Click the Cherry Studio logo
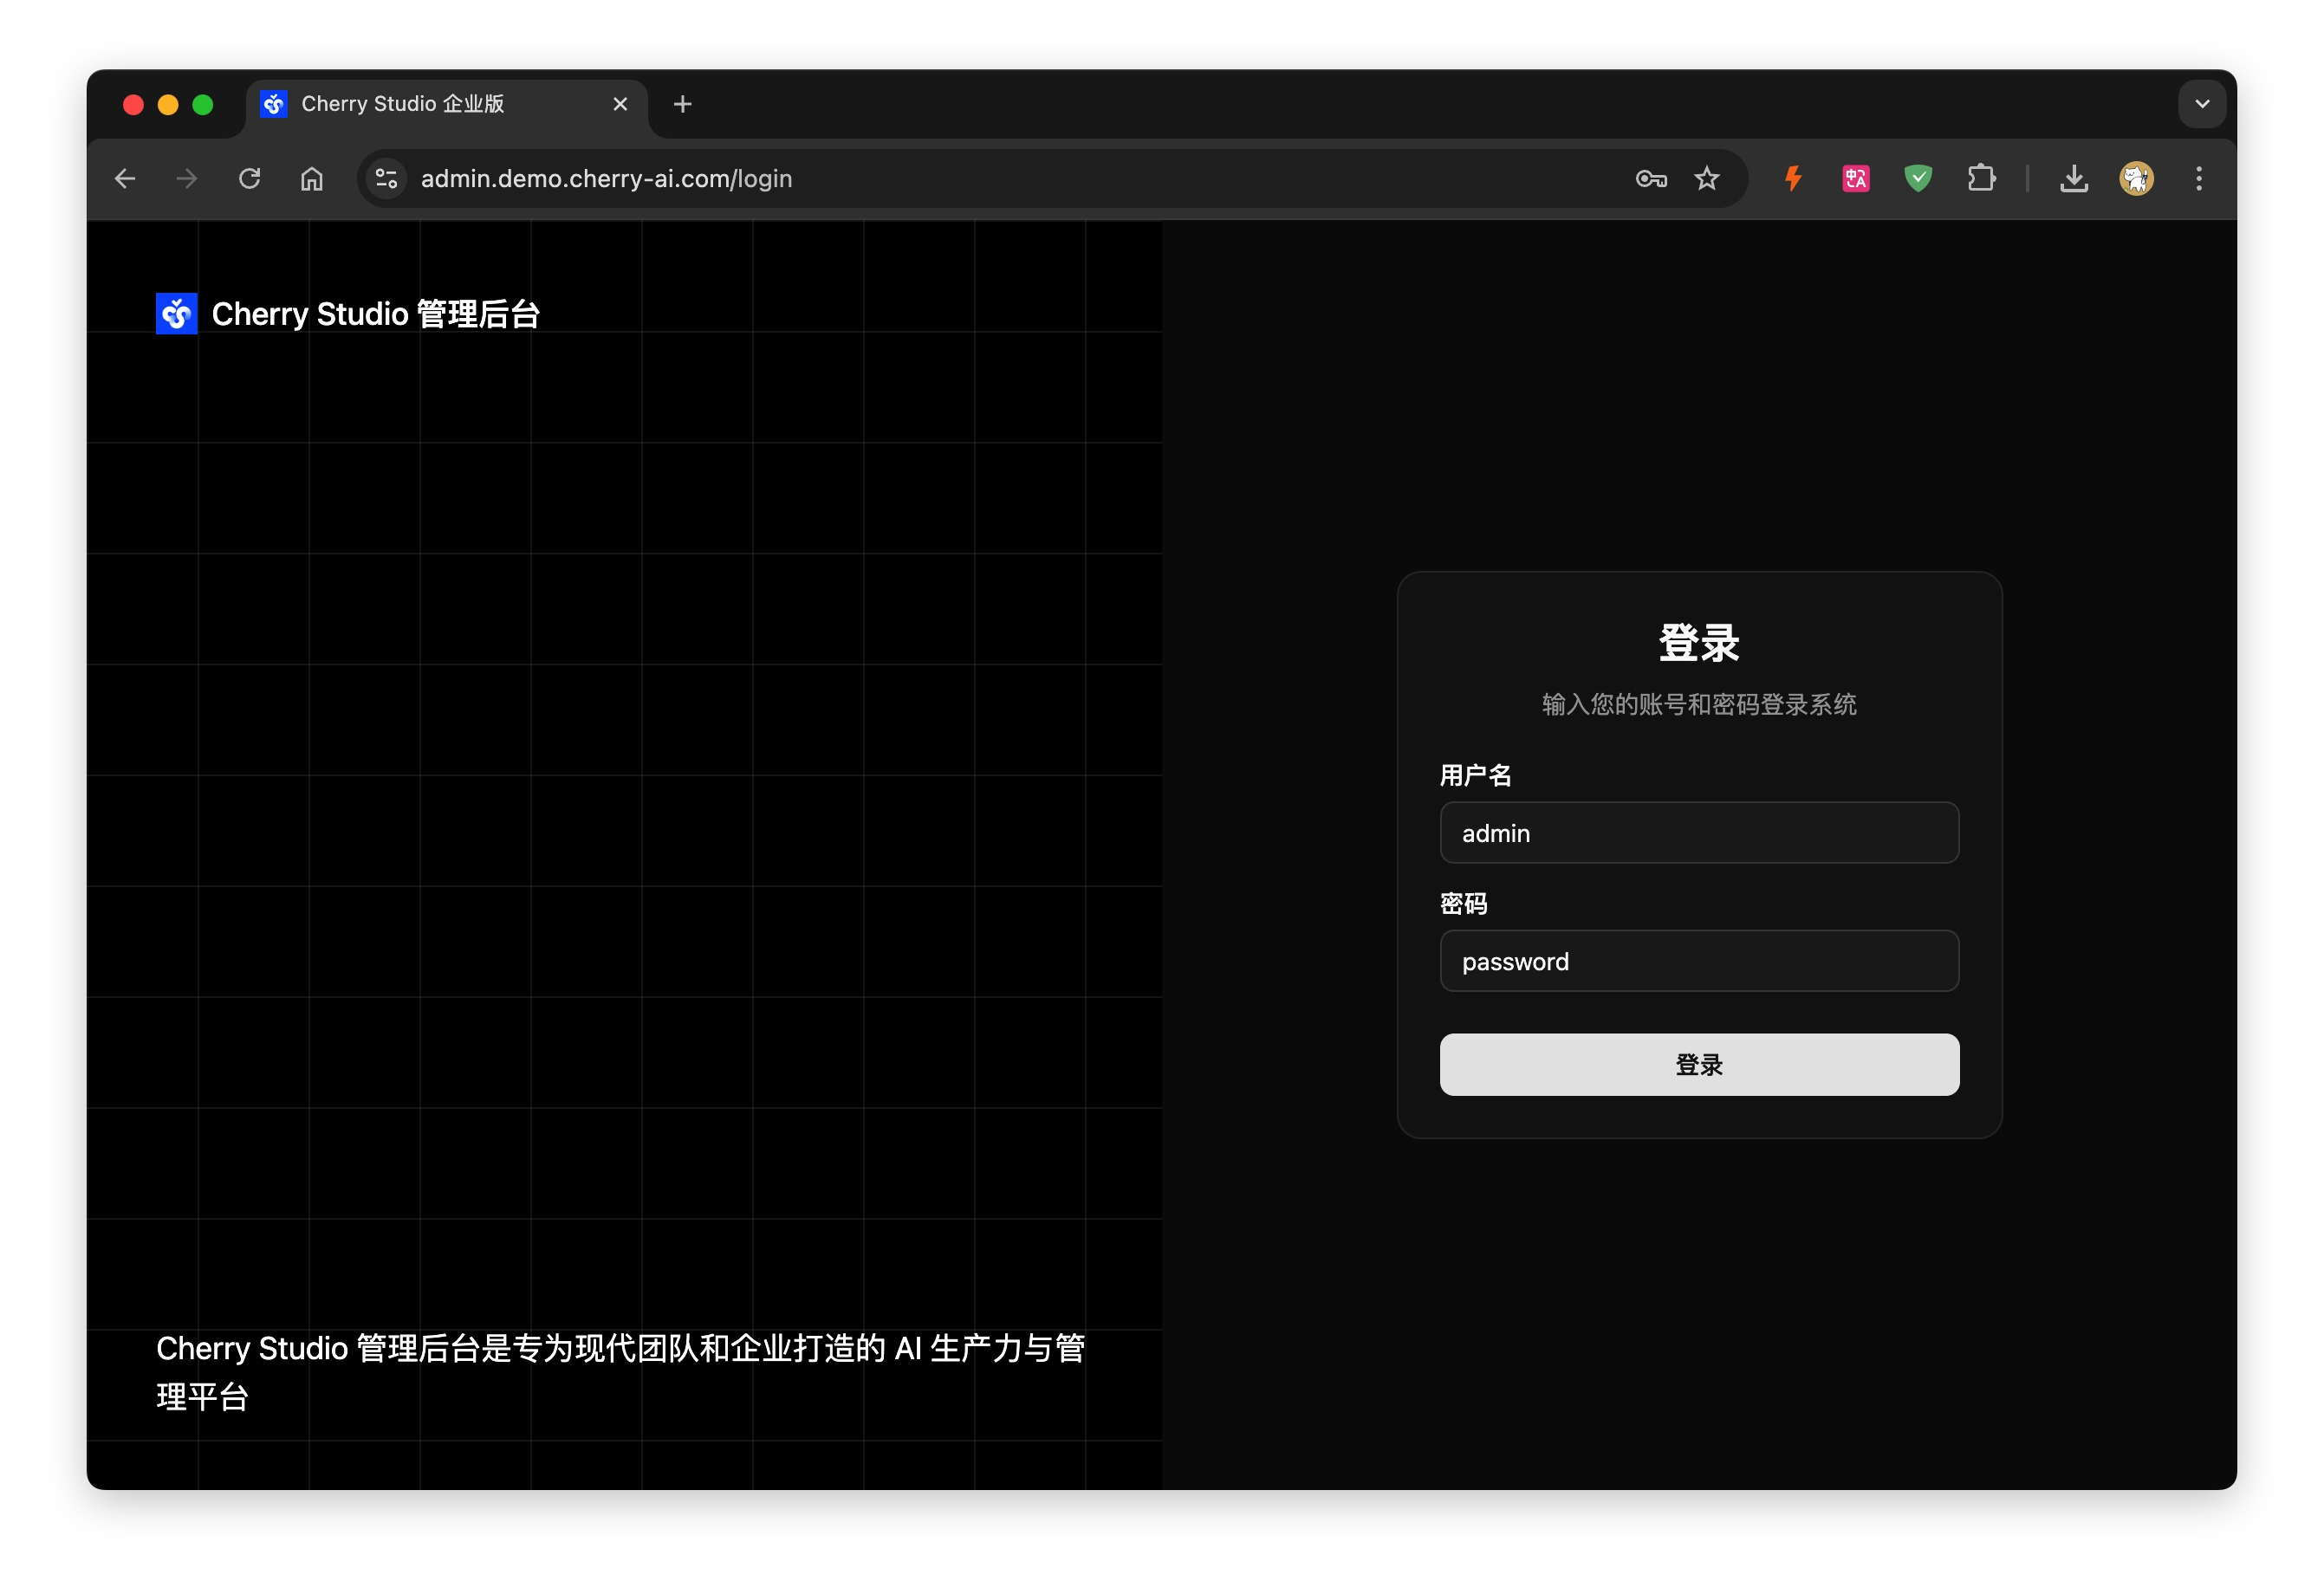The height and width of the screenshot is (1594, 2324). tap(176, 313)
